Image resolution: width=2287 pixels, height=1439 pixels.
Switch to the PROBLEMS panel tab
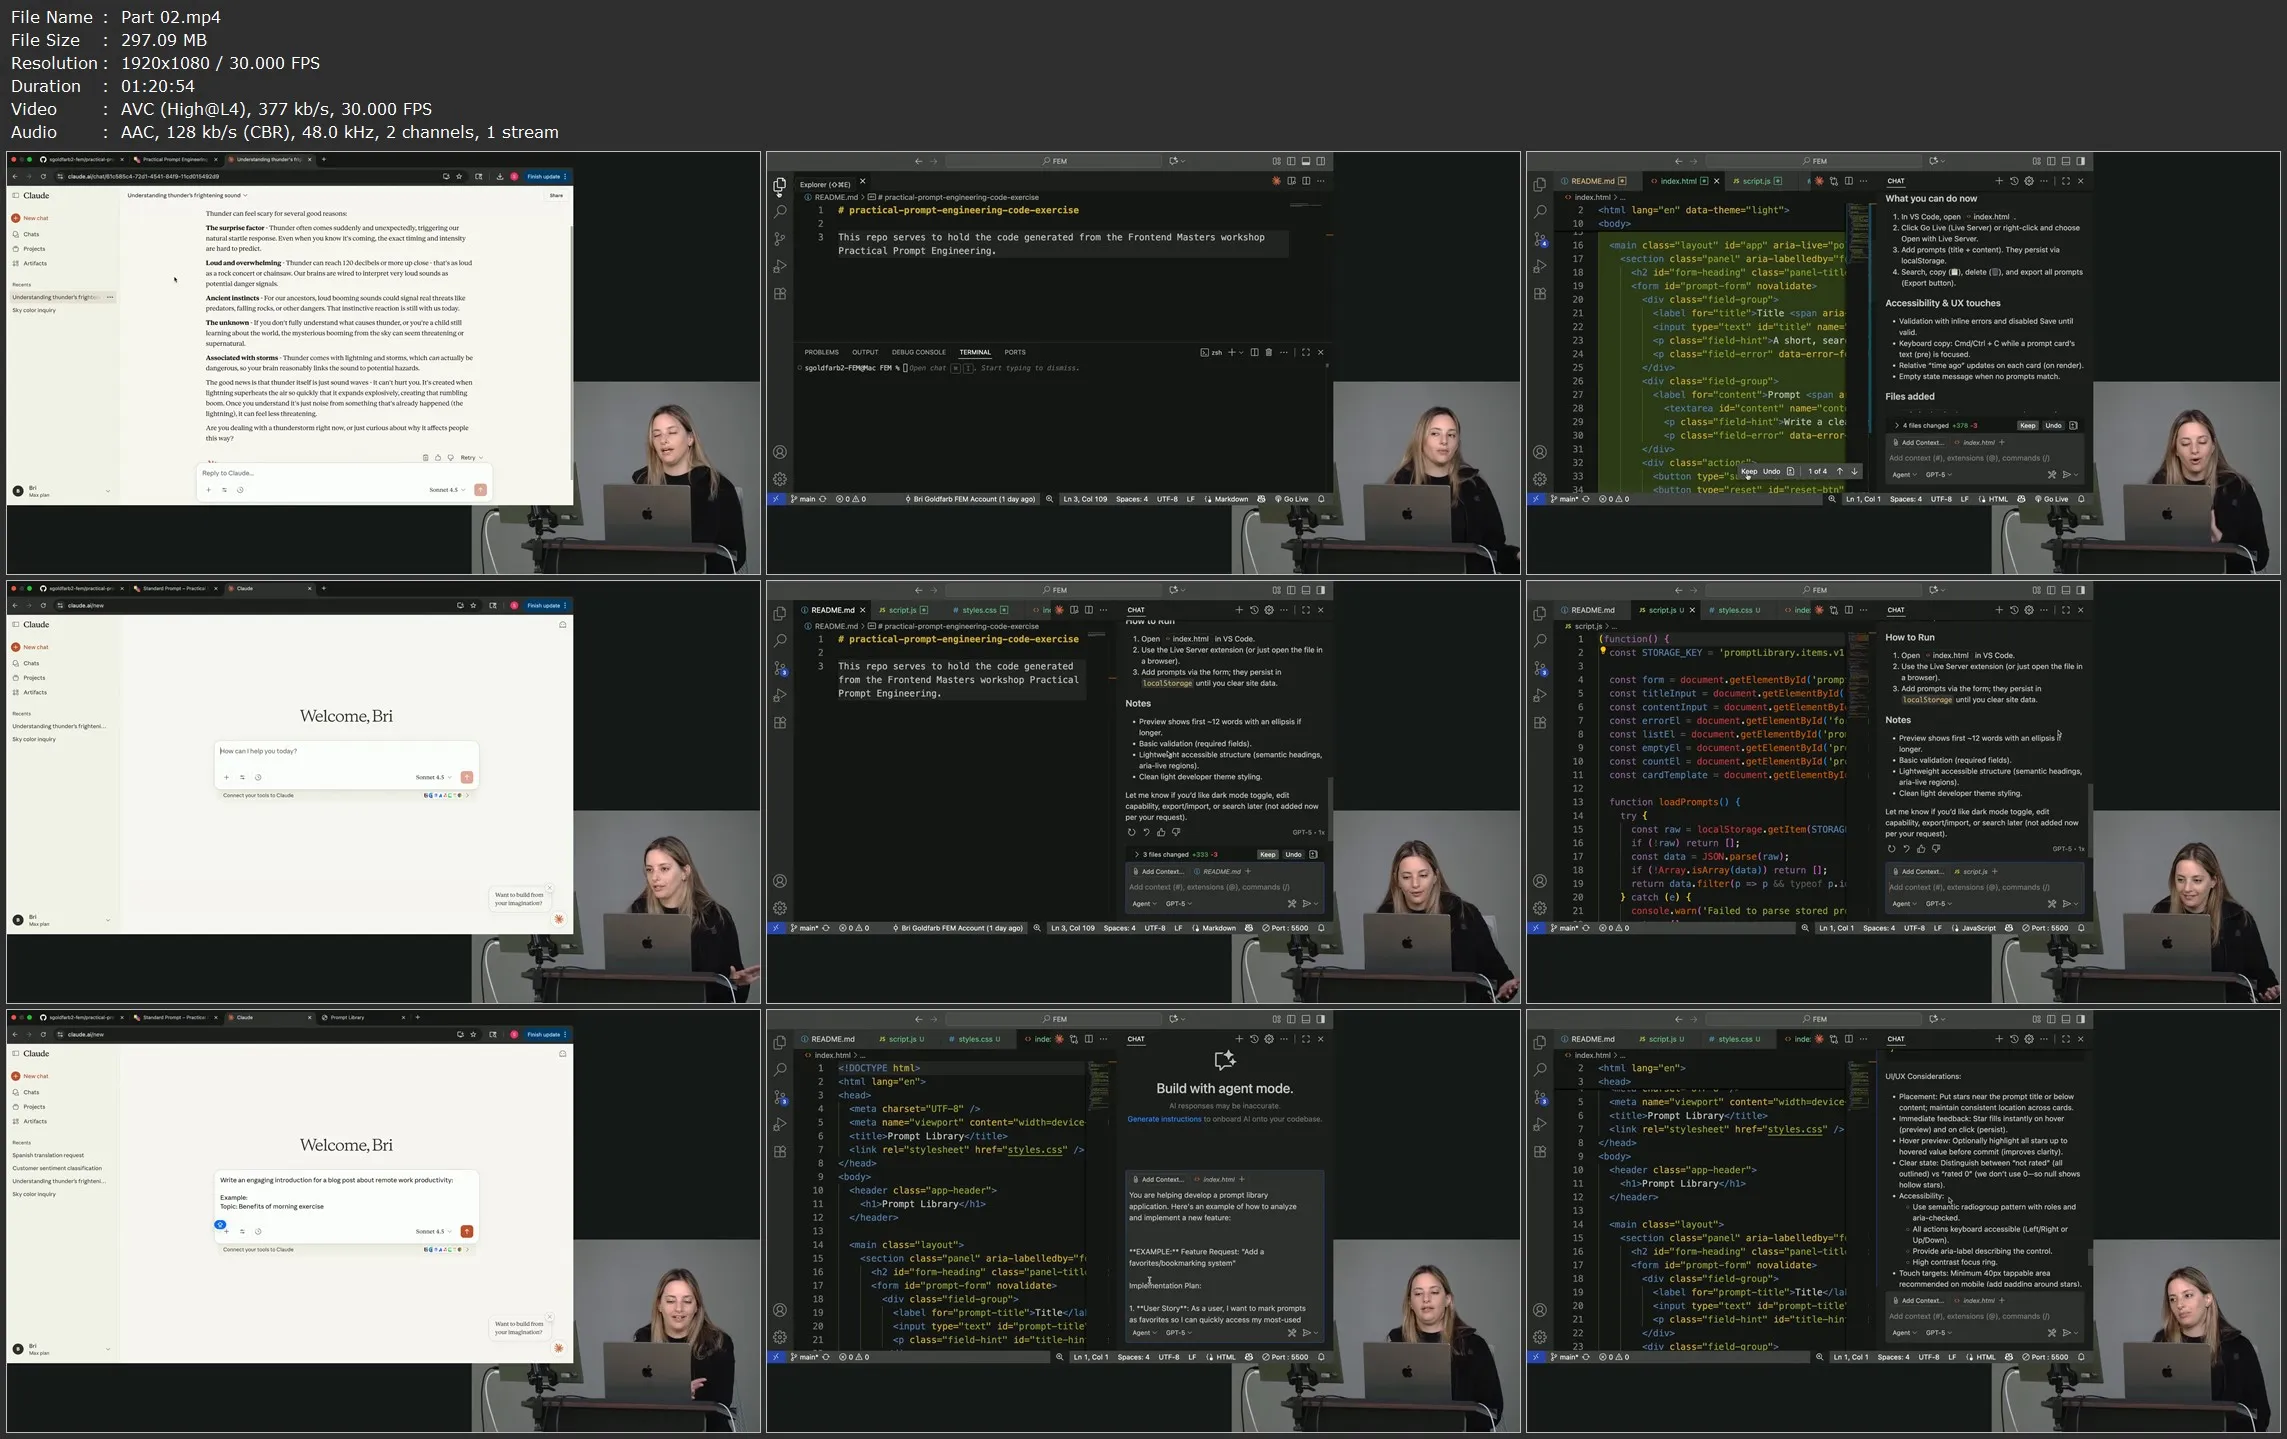coord(821,352)
